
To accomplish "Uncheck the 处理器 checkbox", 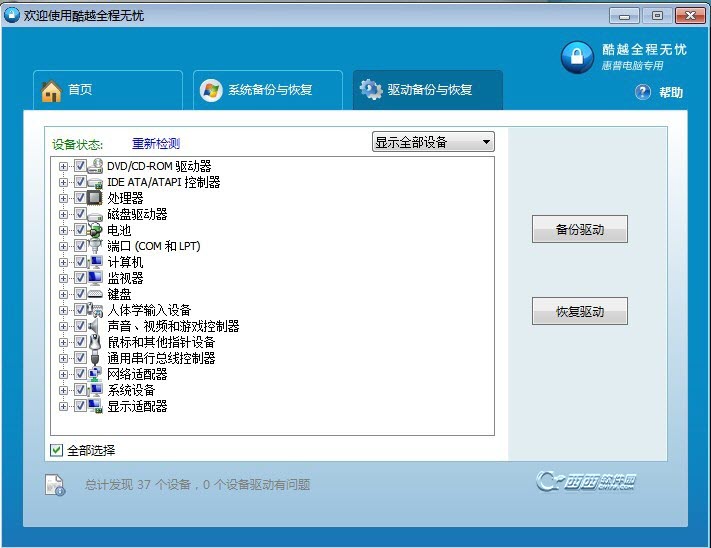I will tap(80, 198).
